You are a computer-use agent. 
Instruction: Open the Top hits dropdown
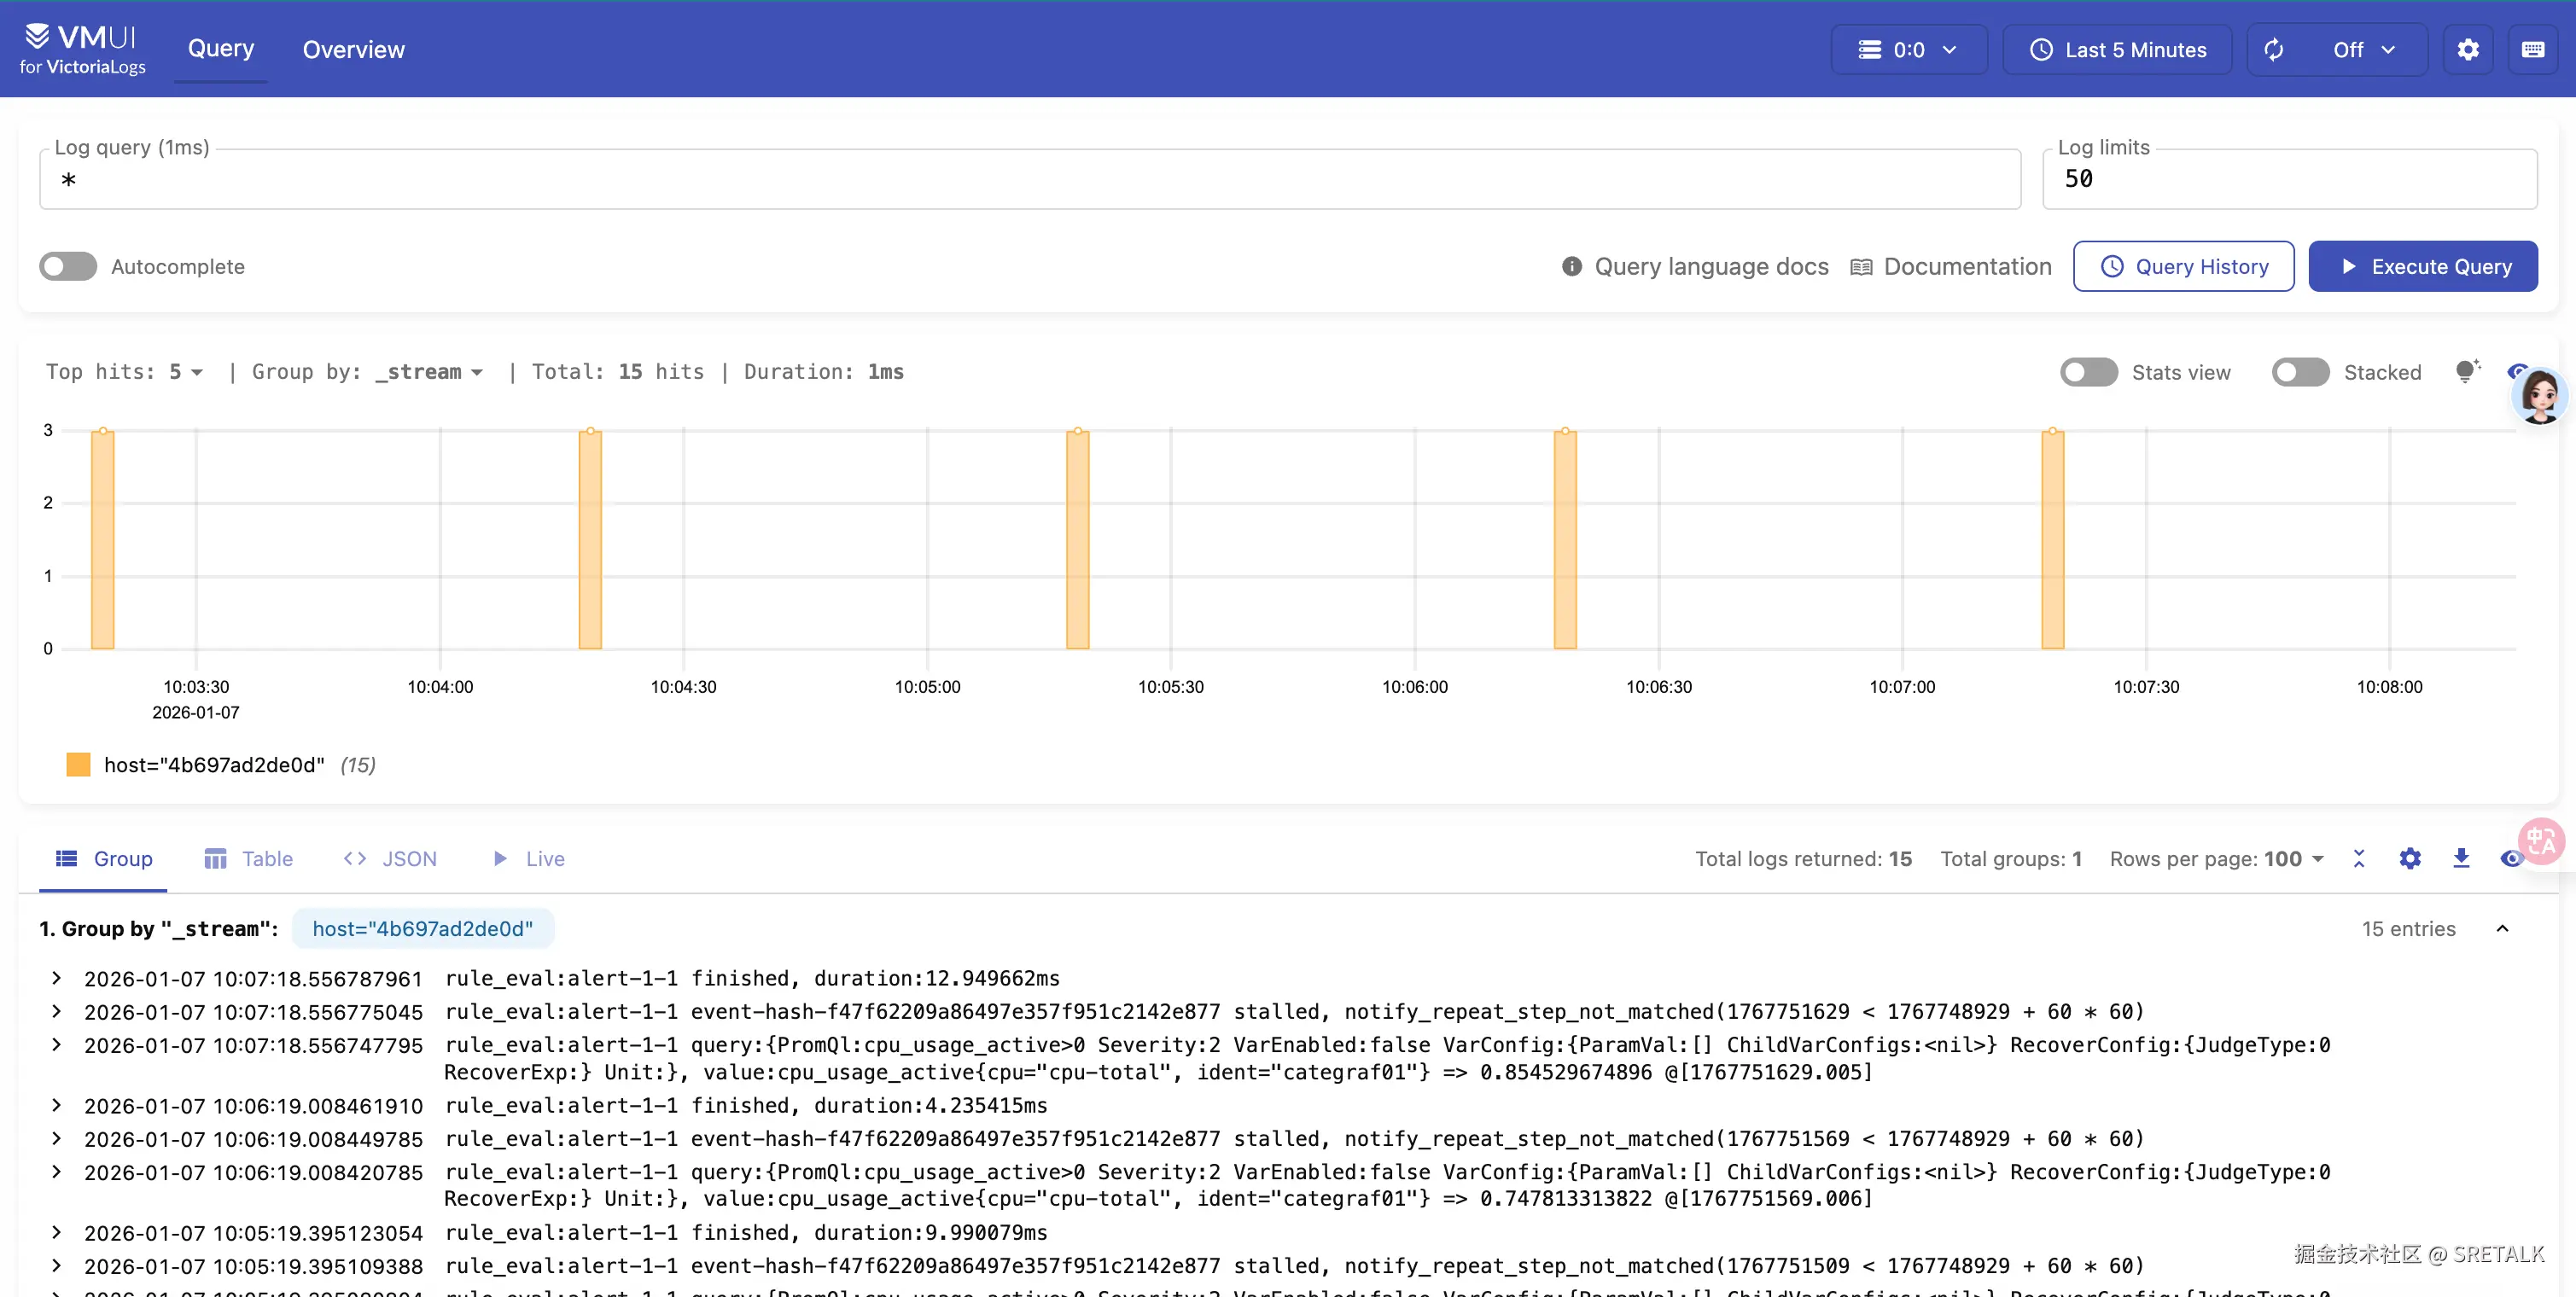pyautogui.click(x=186, y=372)
